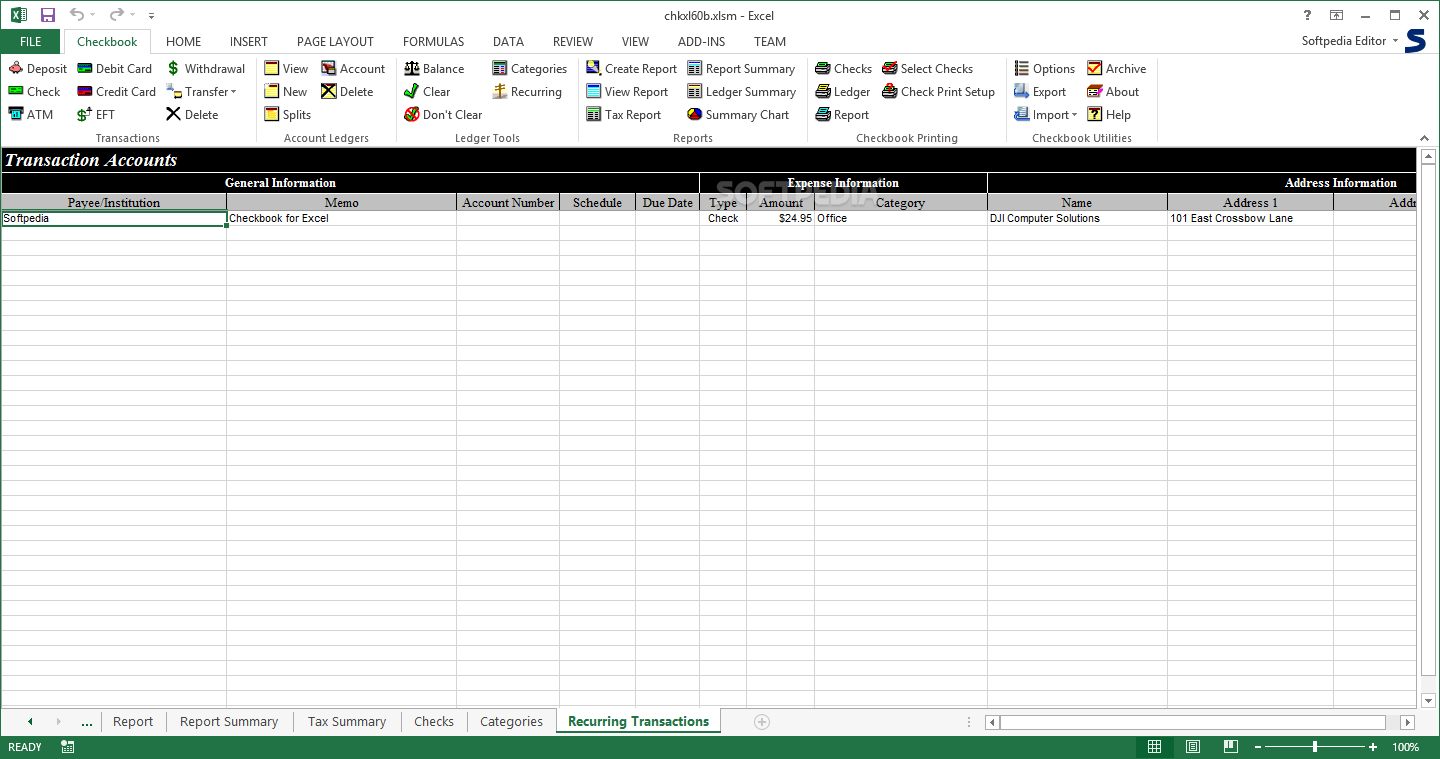Screen dimensions: 1440x759
Task: Show the Summary Chart
Action: click(738, 115)
